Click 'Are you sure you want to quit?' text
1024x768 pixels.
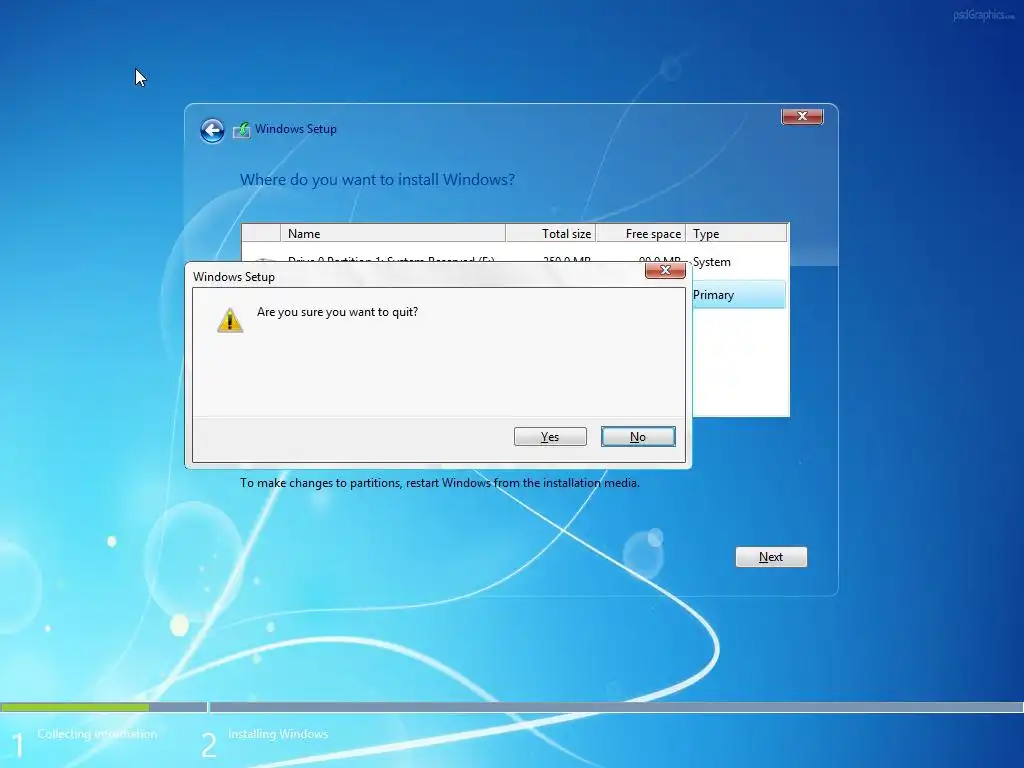click(337, 312)
